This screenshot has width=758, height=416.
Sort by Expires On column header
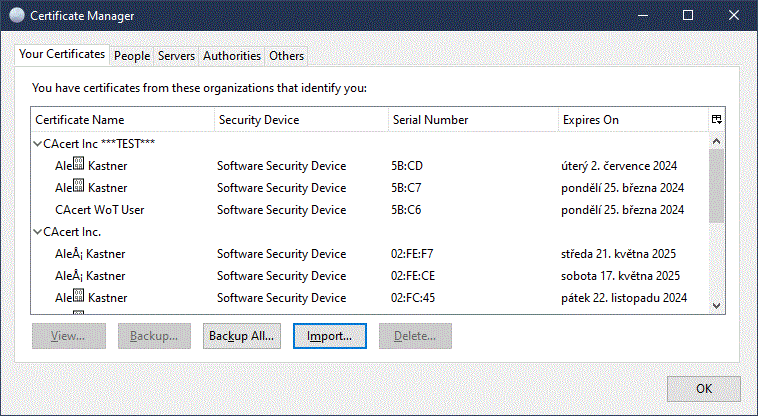coord(630,120)
